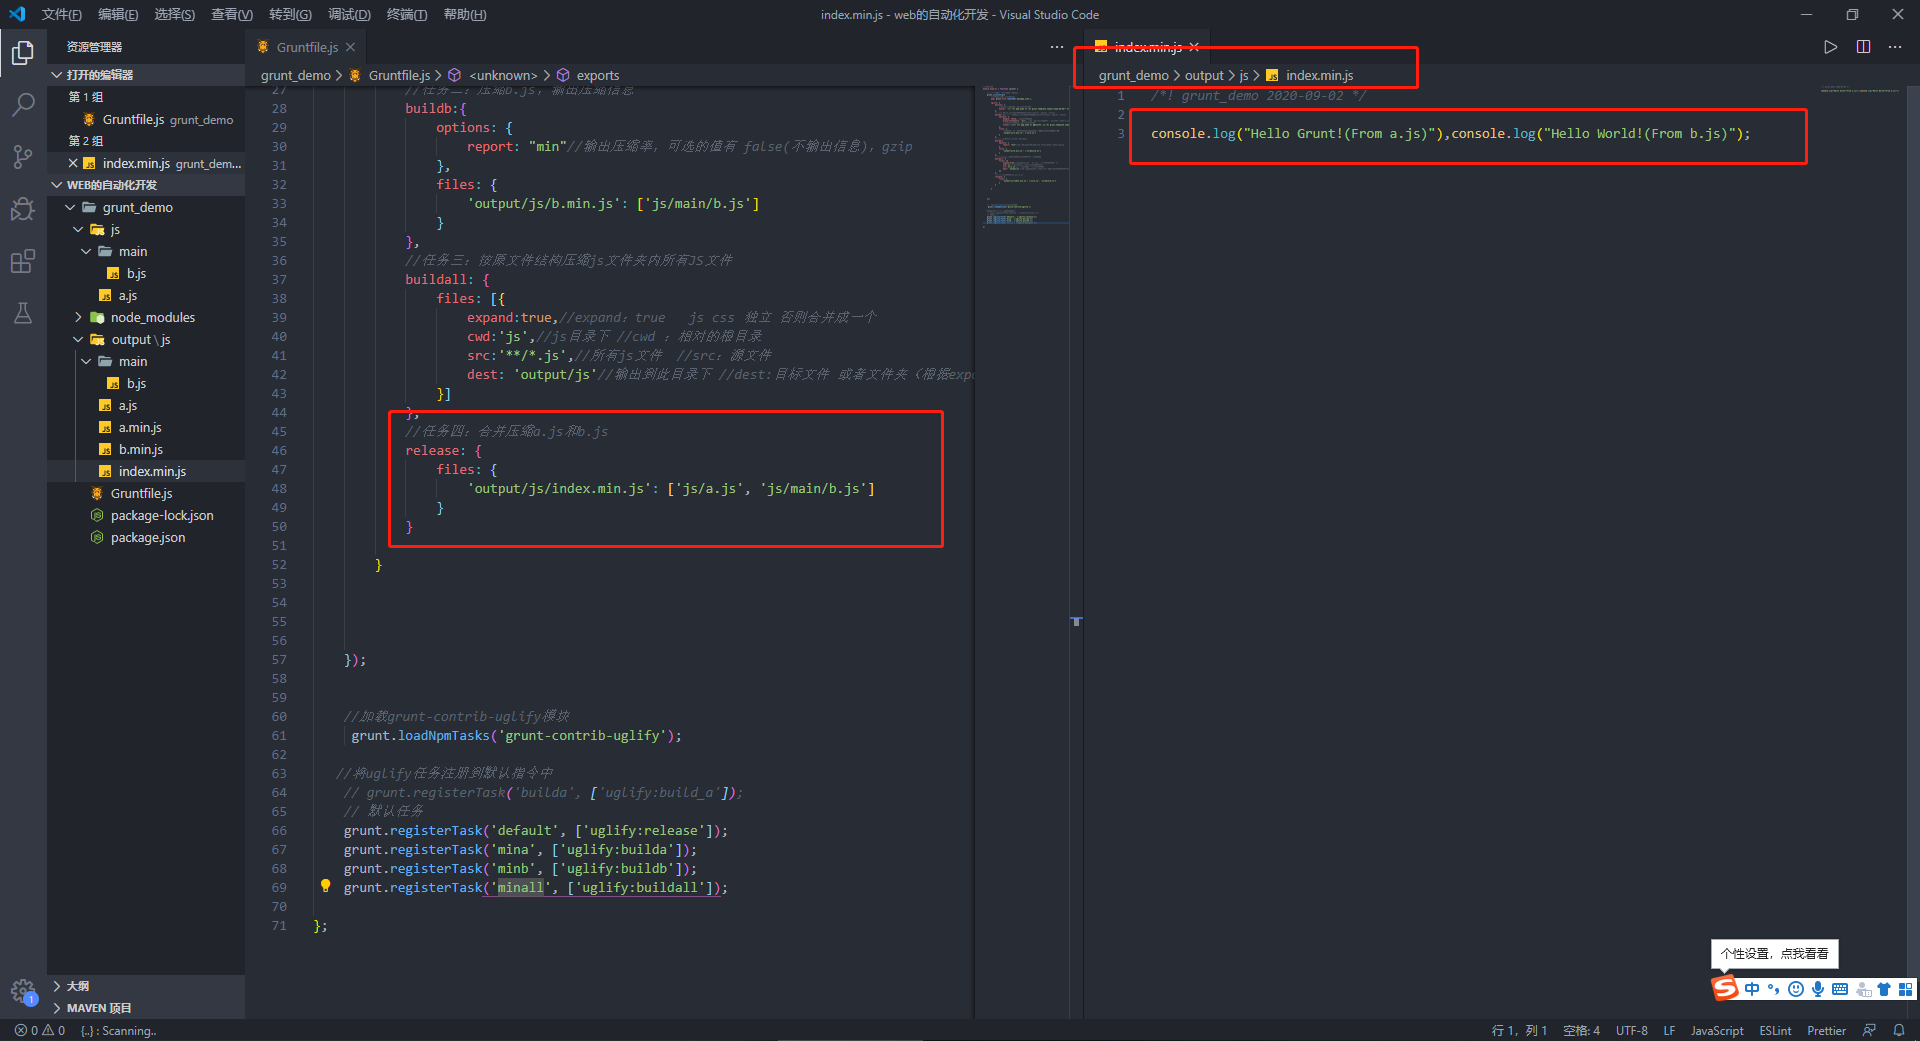Viewport: 1920px width, 1041px height.
Task: Collapse the WEB的自动化开发 workspace section
Action: pyautogui.click(x=146, y=185)
